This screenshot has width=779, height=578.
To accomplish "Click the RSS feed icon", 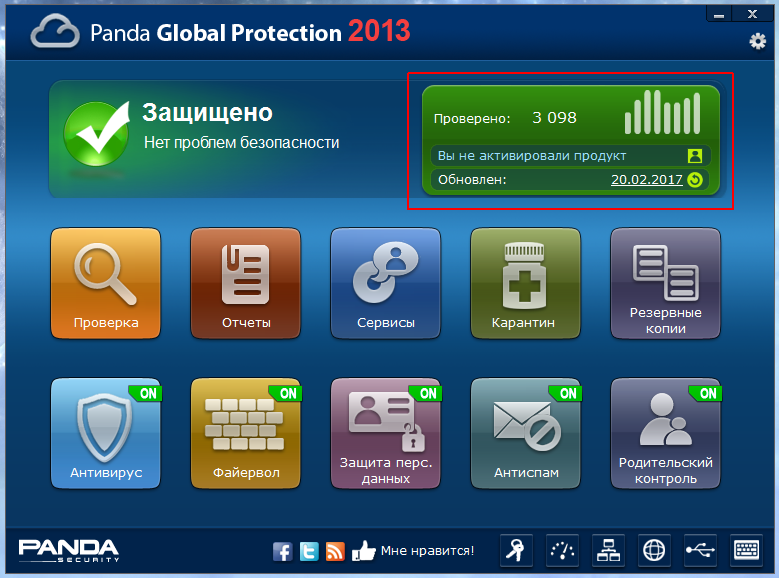I will click(x=335, y=551).
